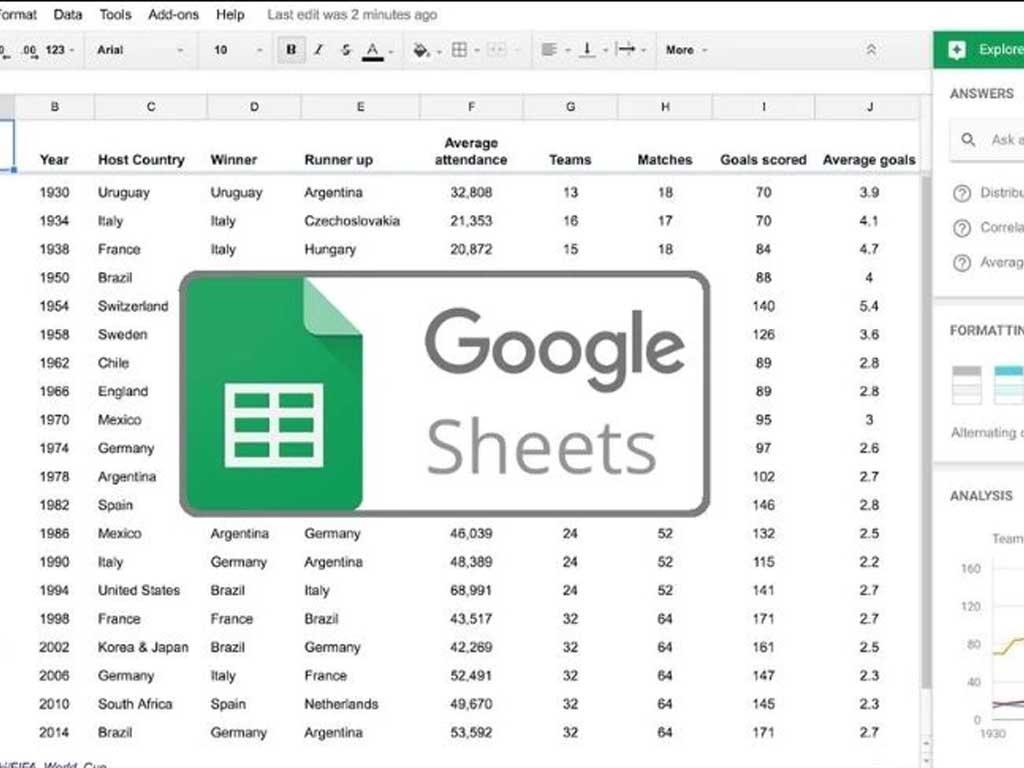Click question icon beside Averag… suggestion
The height and width of the screenshot is (768, 1024).
click(x=962, y=263)
